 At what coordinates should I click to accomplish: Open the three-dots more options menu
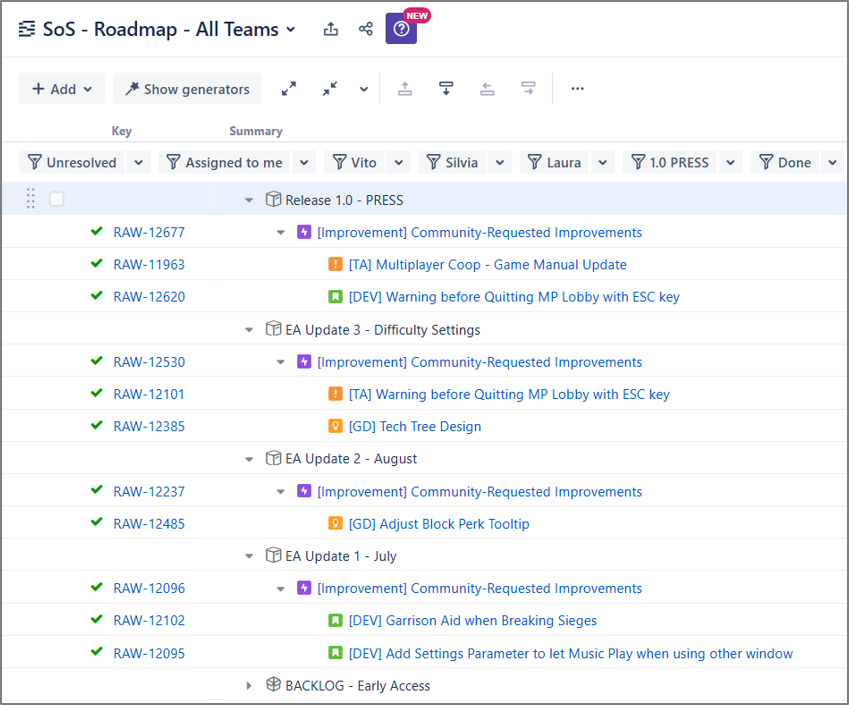pyautogui.click(x=577, y=89)
